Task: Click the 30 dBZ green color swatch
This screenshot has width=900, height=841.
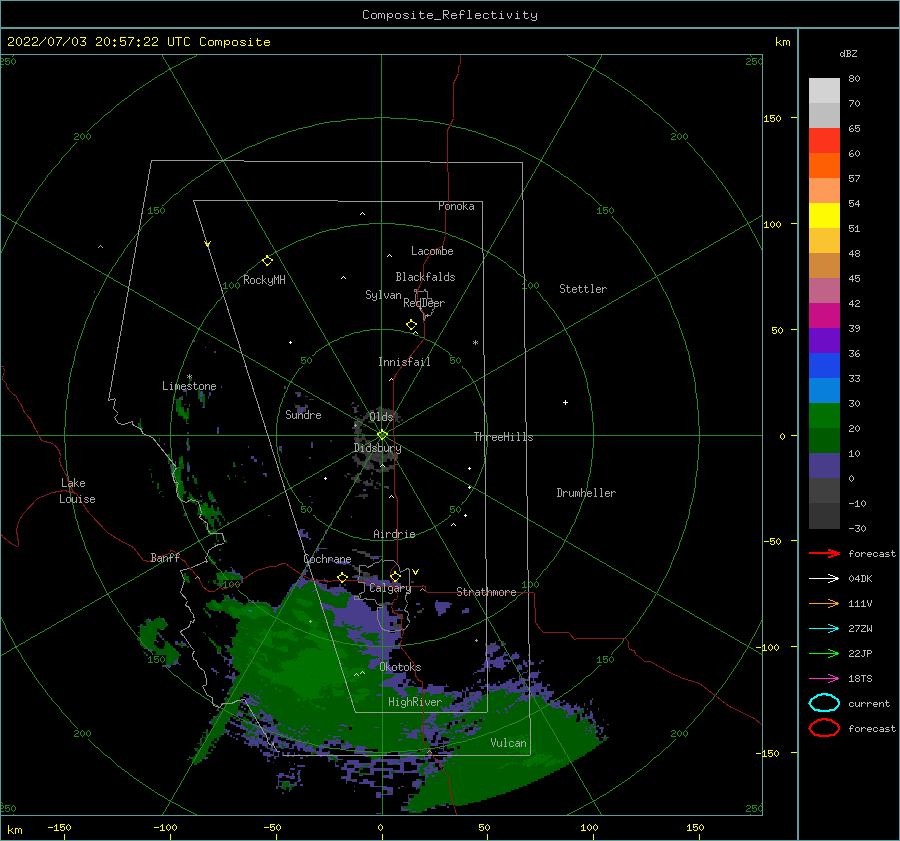Action: (824, 416)
